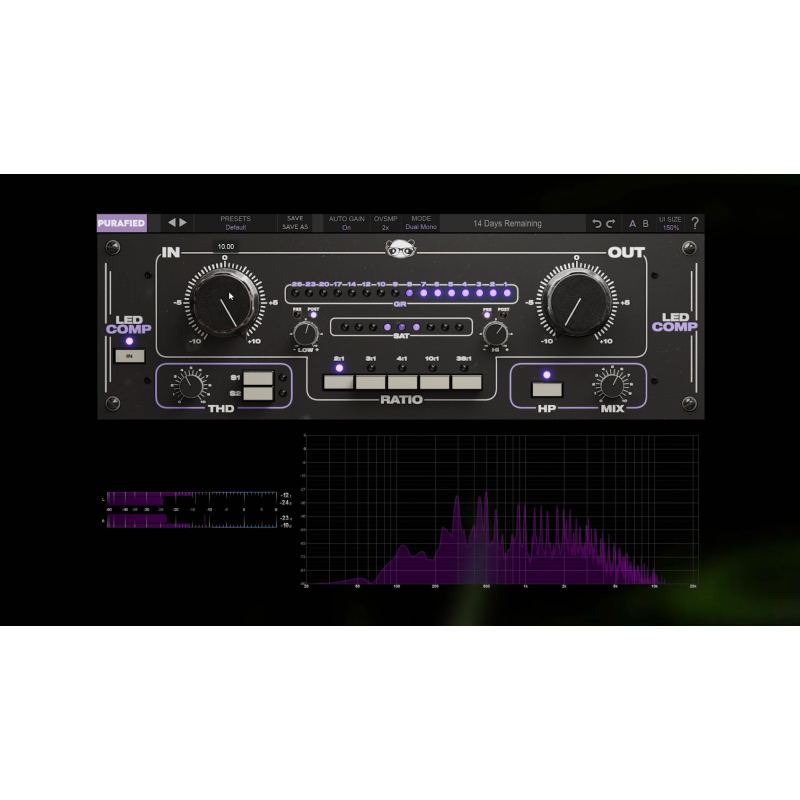Viewport: 800px width, 800px height.
Task: Toggle the S2 THD button
Action: pos(258,393)
